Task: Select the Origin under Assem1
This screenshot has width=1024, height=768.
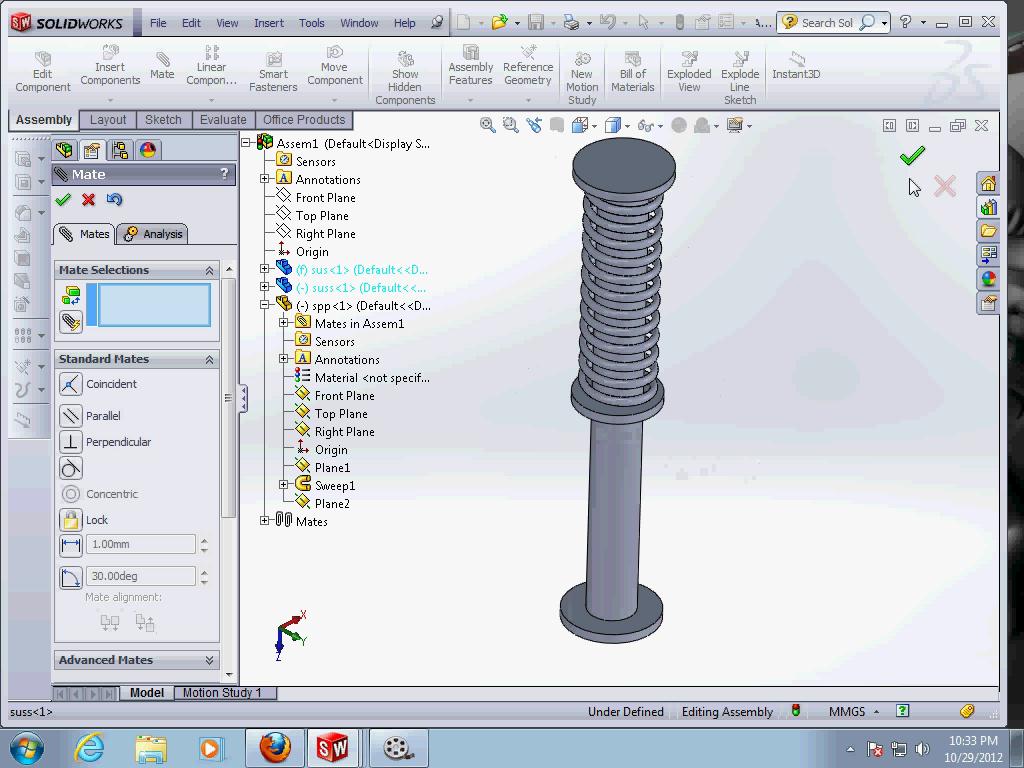Action: [312, 251]
